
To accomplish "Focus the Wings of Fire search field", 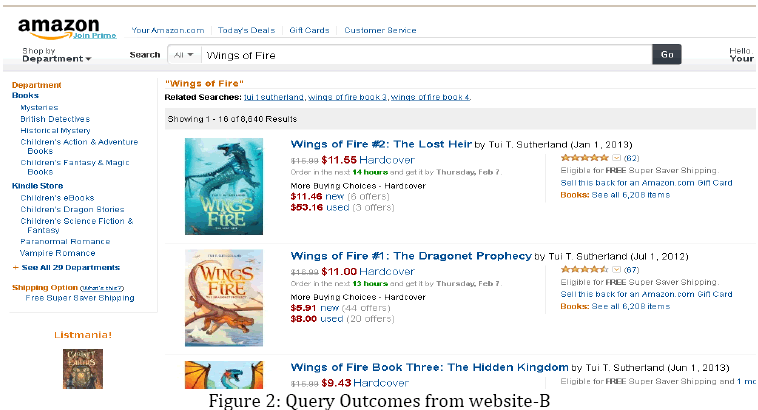I will tap(426, 55).
